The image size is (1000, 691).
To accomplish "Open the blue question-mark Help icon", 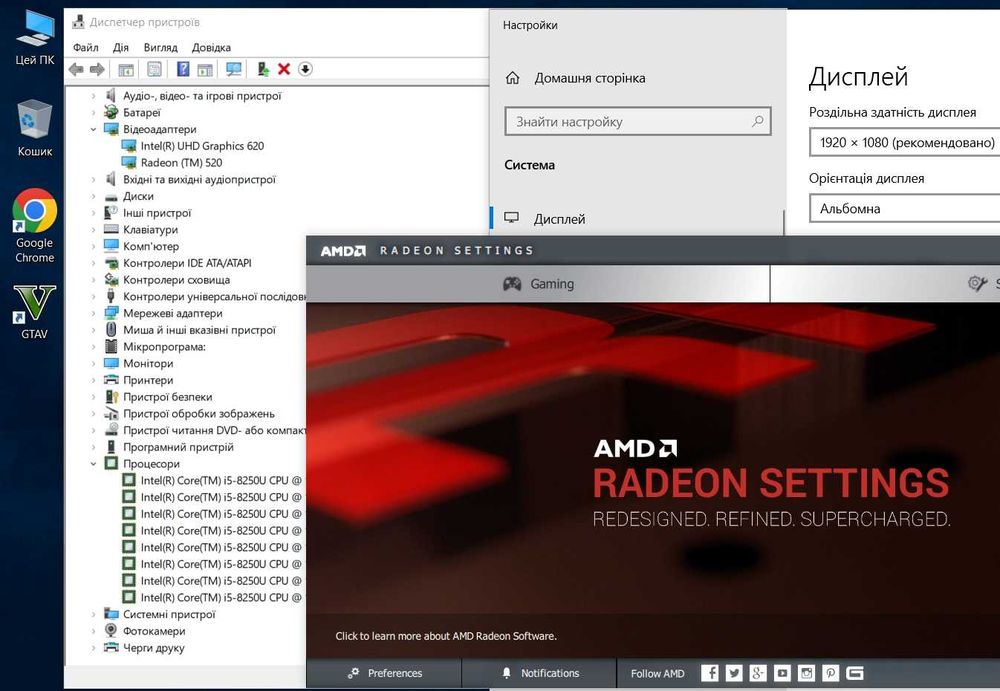I will [183, 69].
